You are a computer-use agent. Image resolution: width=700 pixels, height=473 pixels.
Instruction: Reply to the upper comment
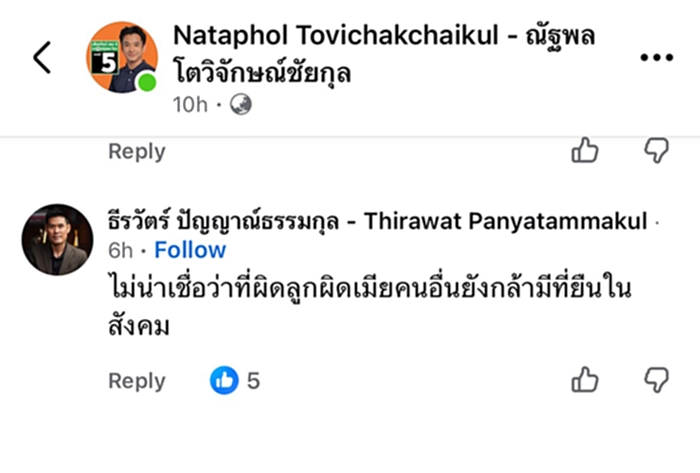pos(137,151)
